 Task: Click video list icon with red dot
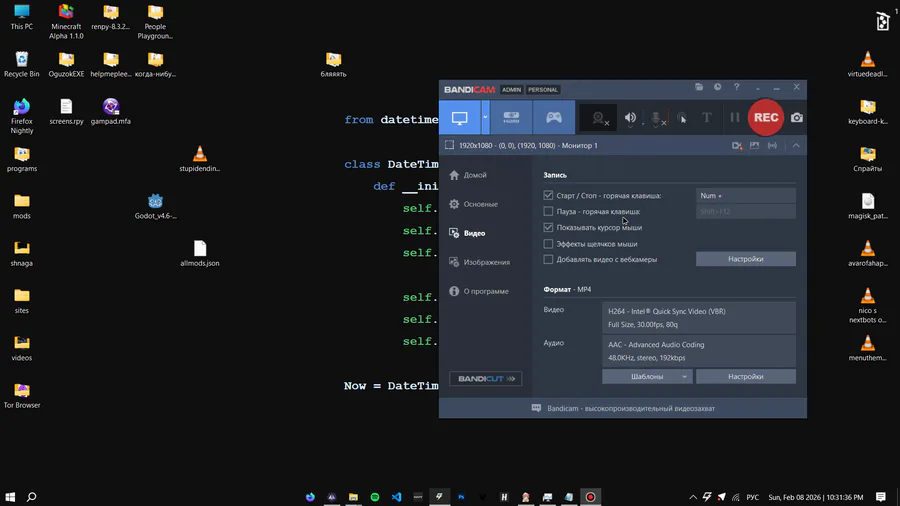coord(737,146)
